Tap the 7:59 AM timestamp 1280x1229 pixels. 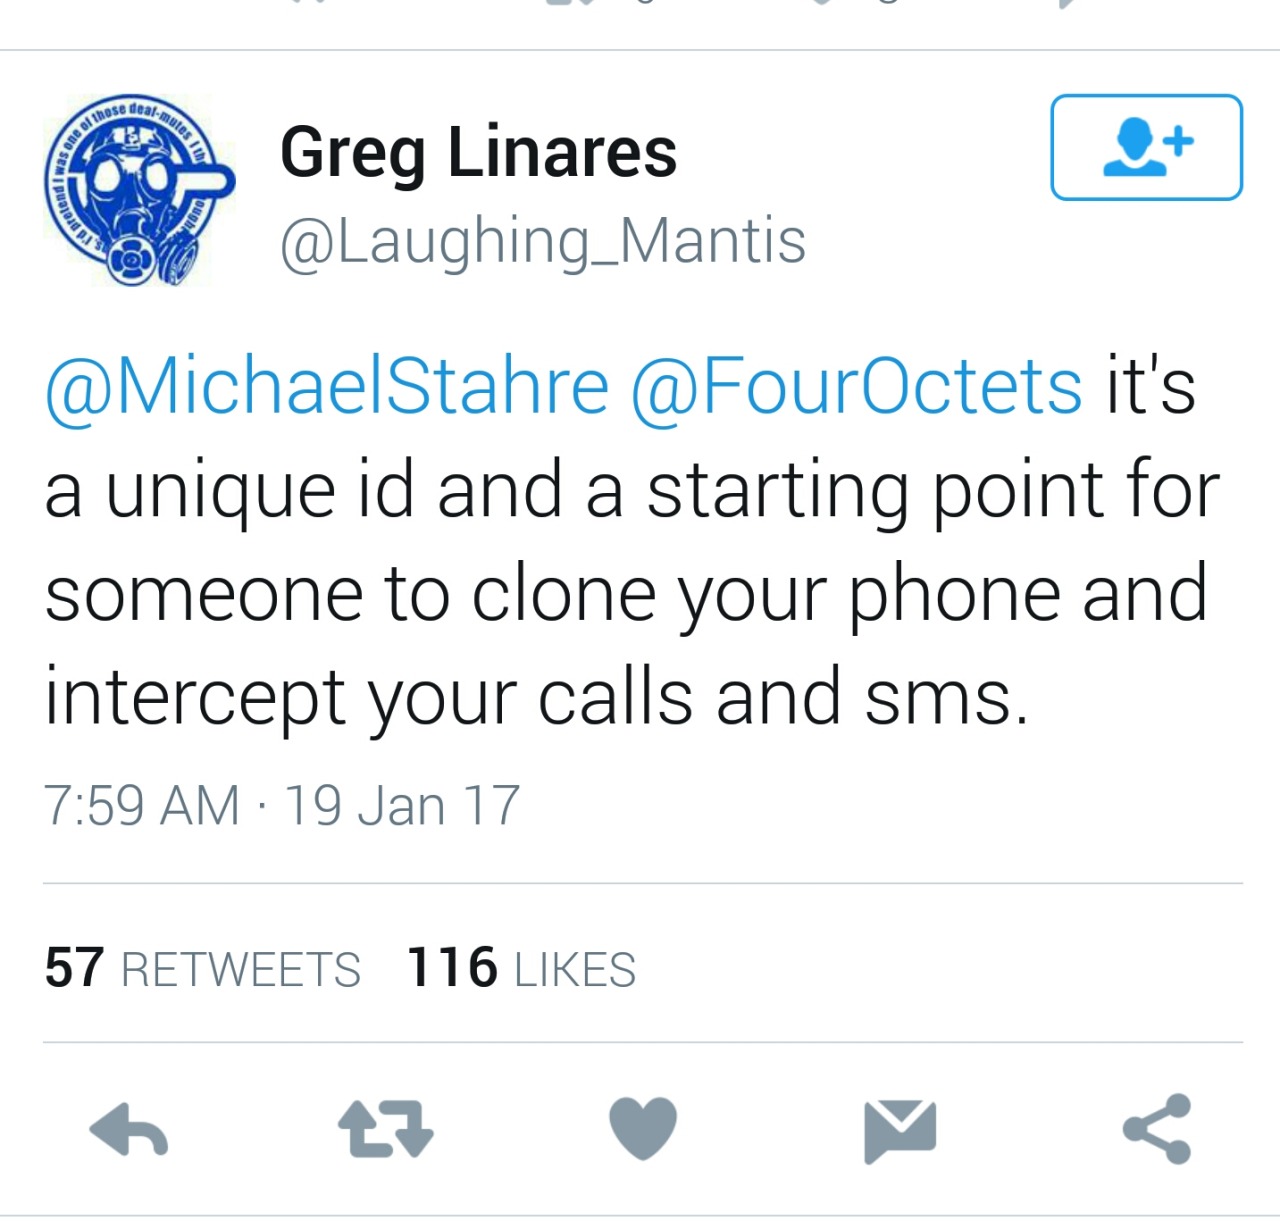coord(142,805)
